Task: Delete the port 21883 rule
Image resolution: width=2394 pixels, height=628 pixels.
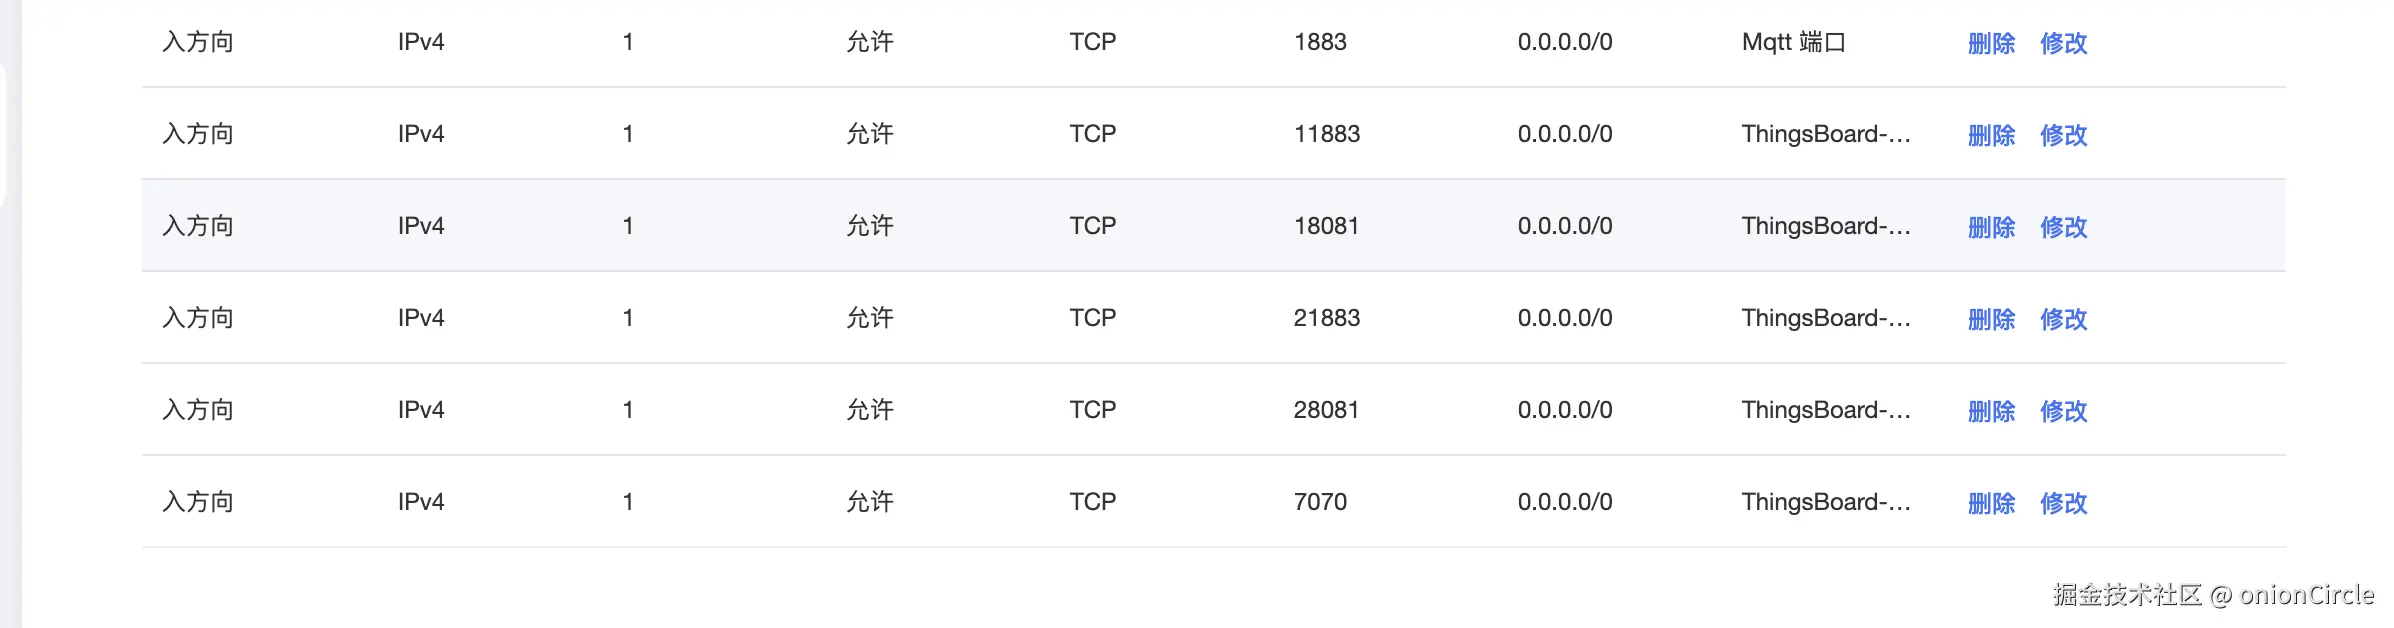Action: (x=1991, y=319)
